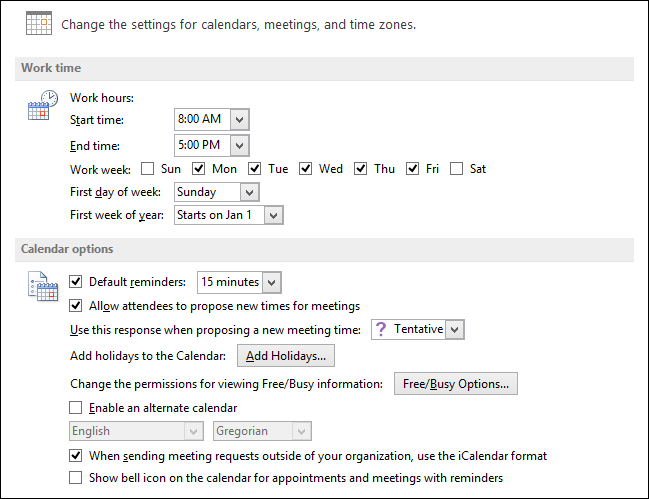Uncheck the iCalendar format option
The height and width of the screenshot is (499, 649).
point(76,456)
